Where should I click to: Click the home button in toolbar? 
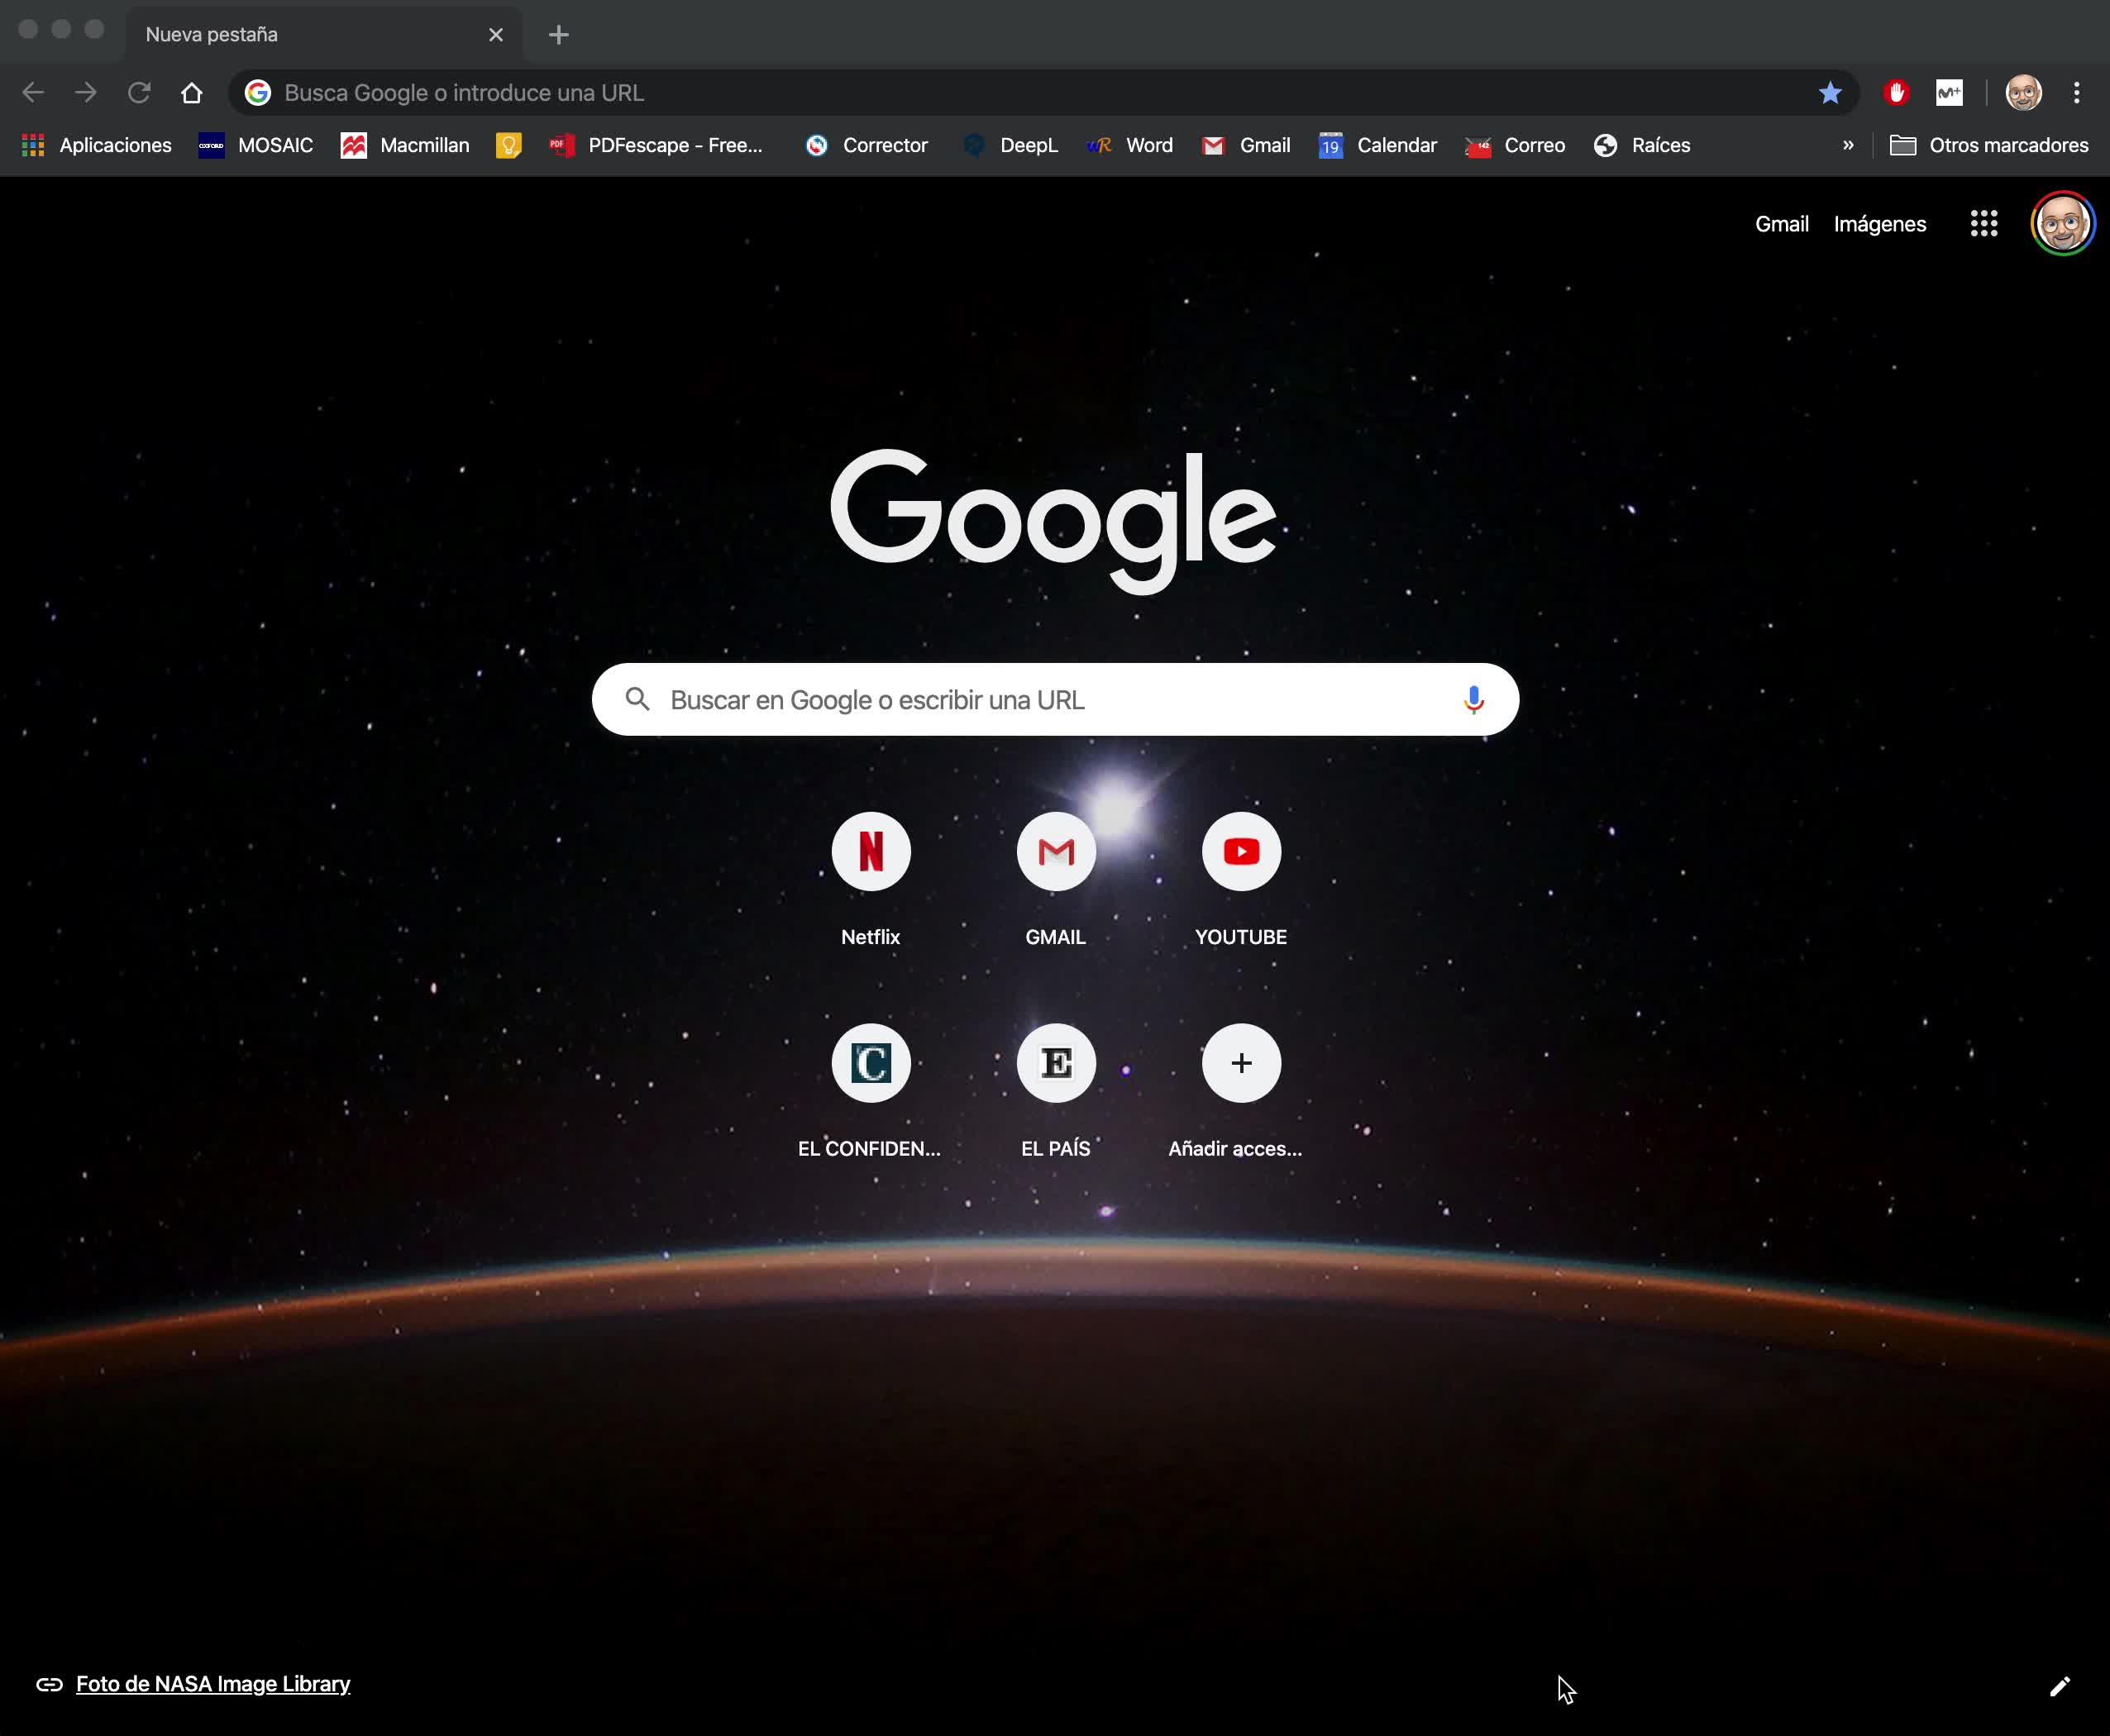coord(191,93)
